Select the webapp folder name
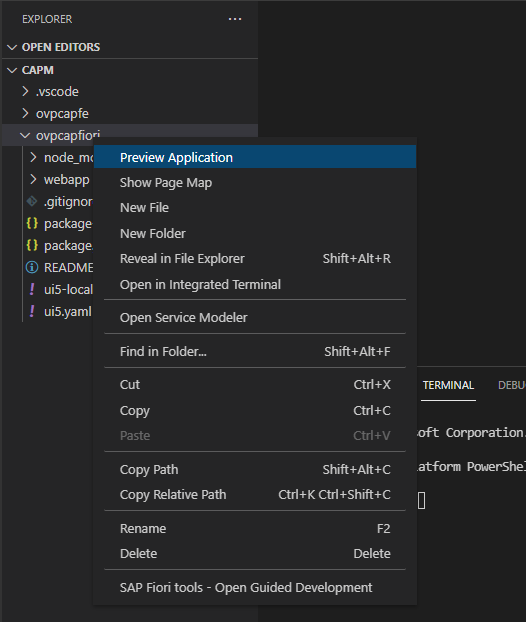The image size is (526, 622). pyautogui.click(x=67, y=180)
